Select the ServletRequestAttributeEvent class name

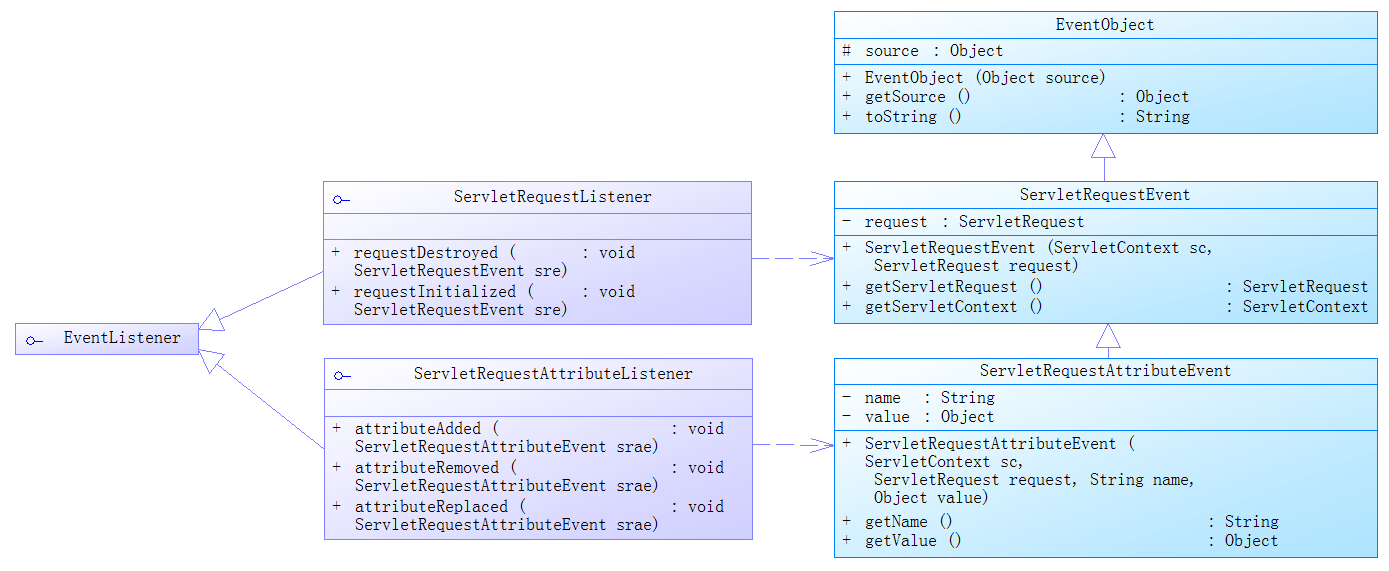(x=1104, y=371)
